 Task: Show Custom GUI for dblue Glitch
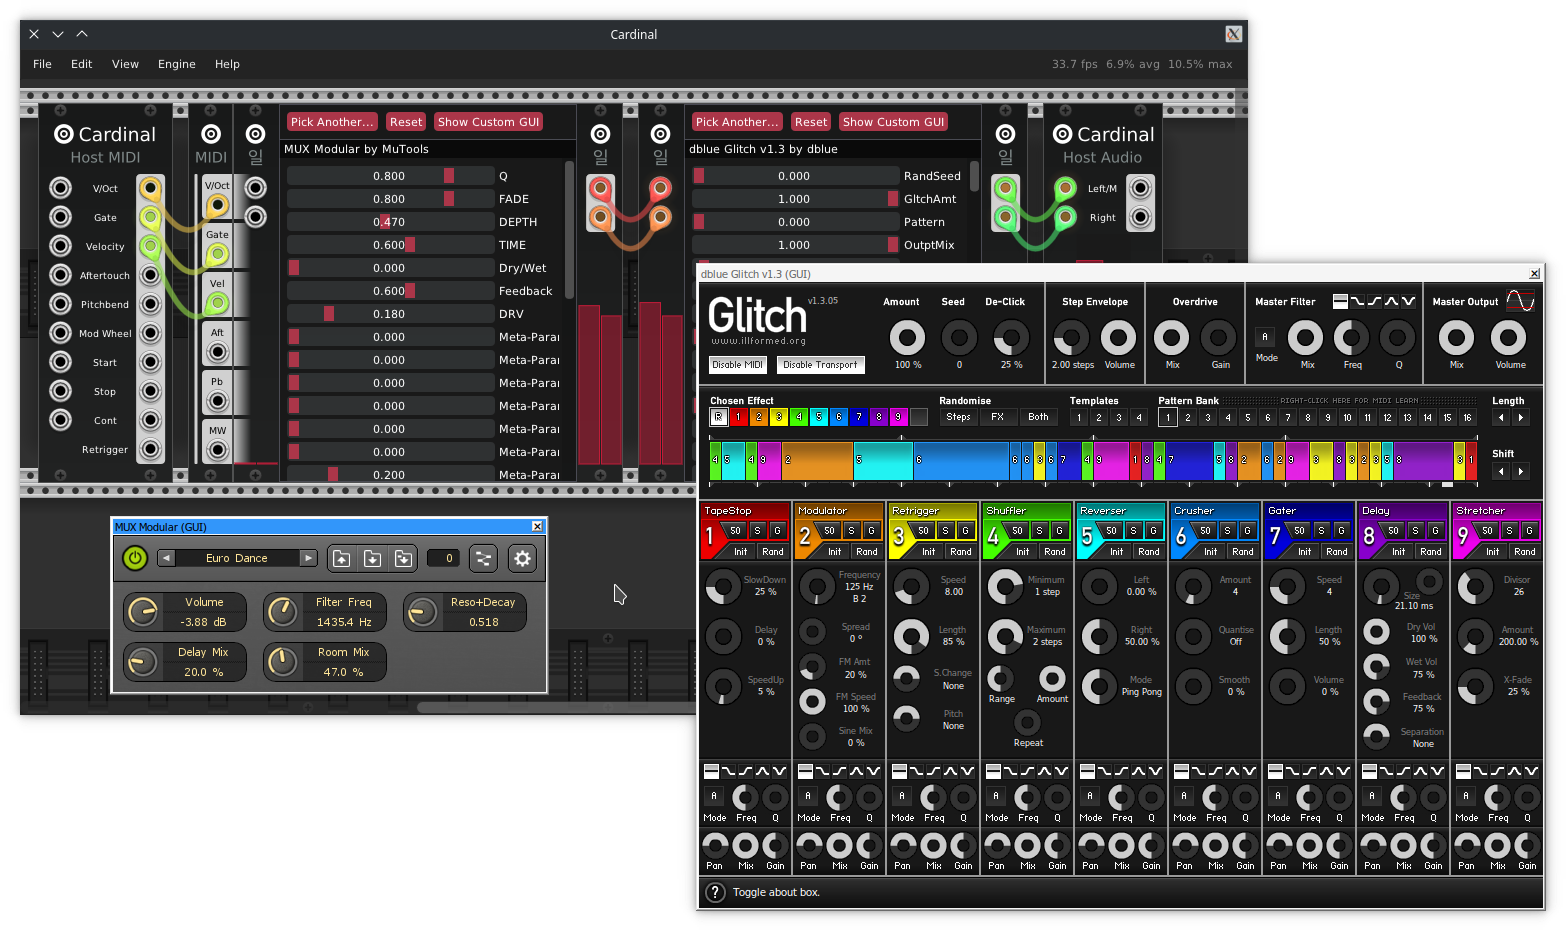[x=893, y=122]
